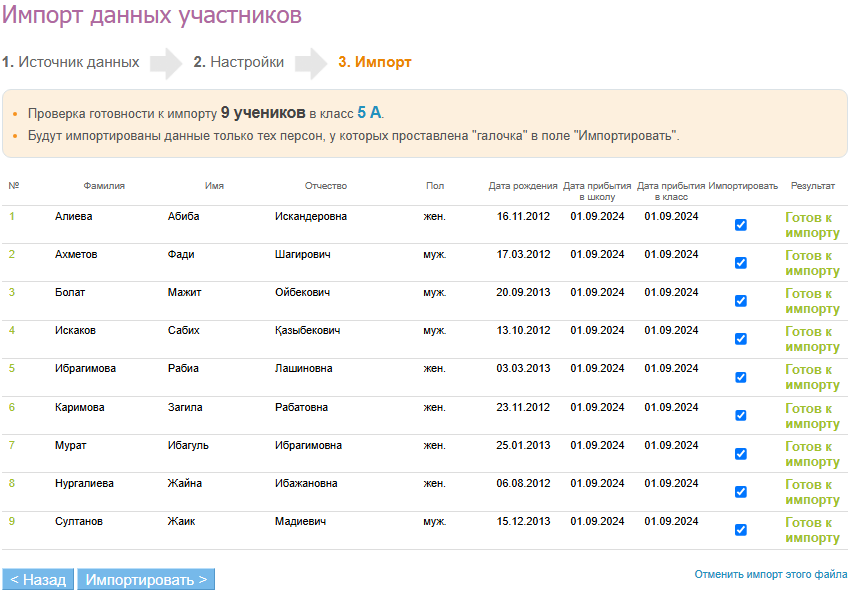850x595 pixels.
Task: Open step 1 Источник данных
Action: [71, 62]
